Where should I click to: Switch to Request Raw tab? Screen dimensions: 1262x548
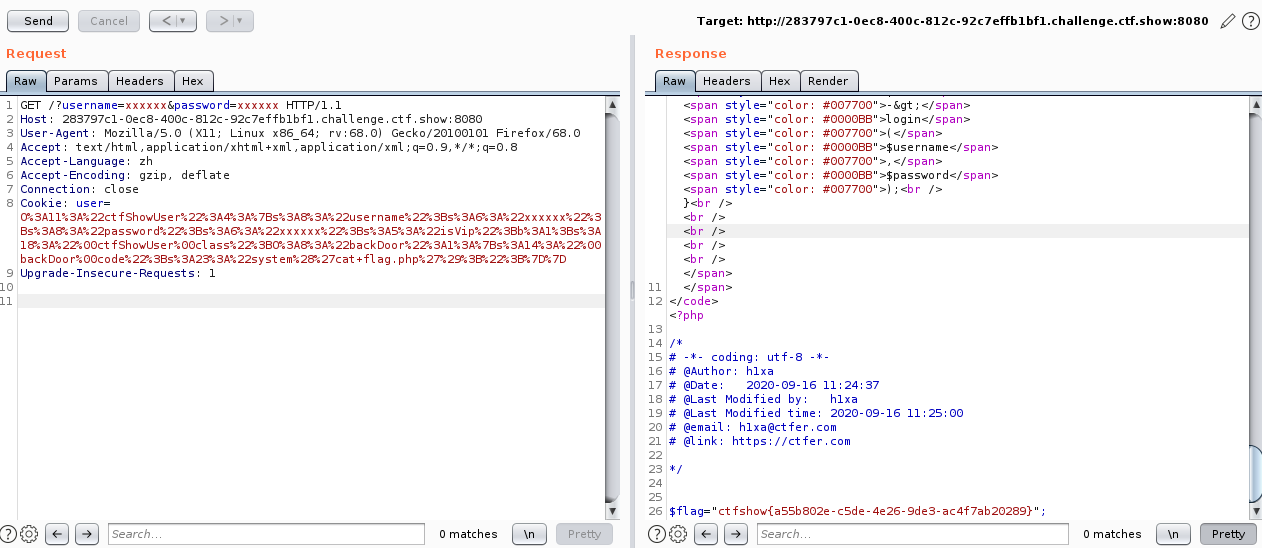pyautogui.click(x=25, y=81)
